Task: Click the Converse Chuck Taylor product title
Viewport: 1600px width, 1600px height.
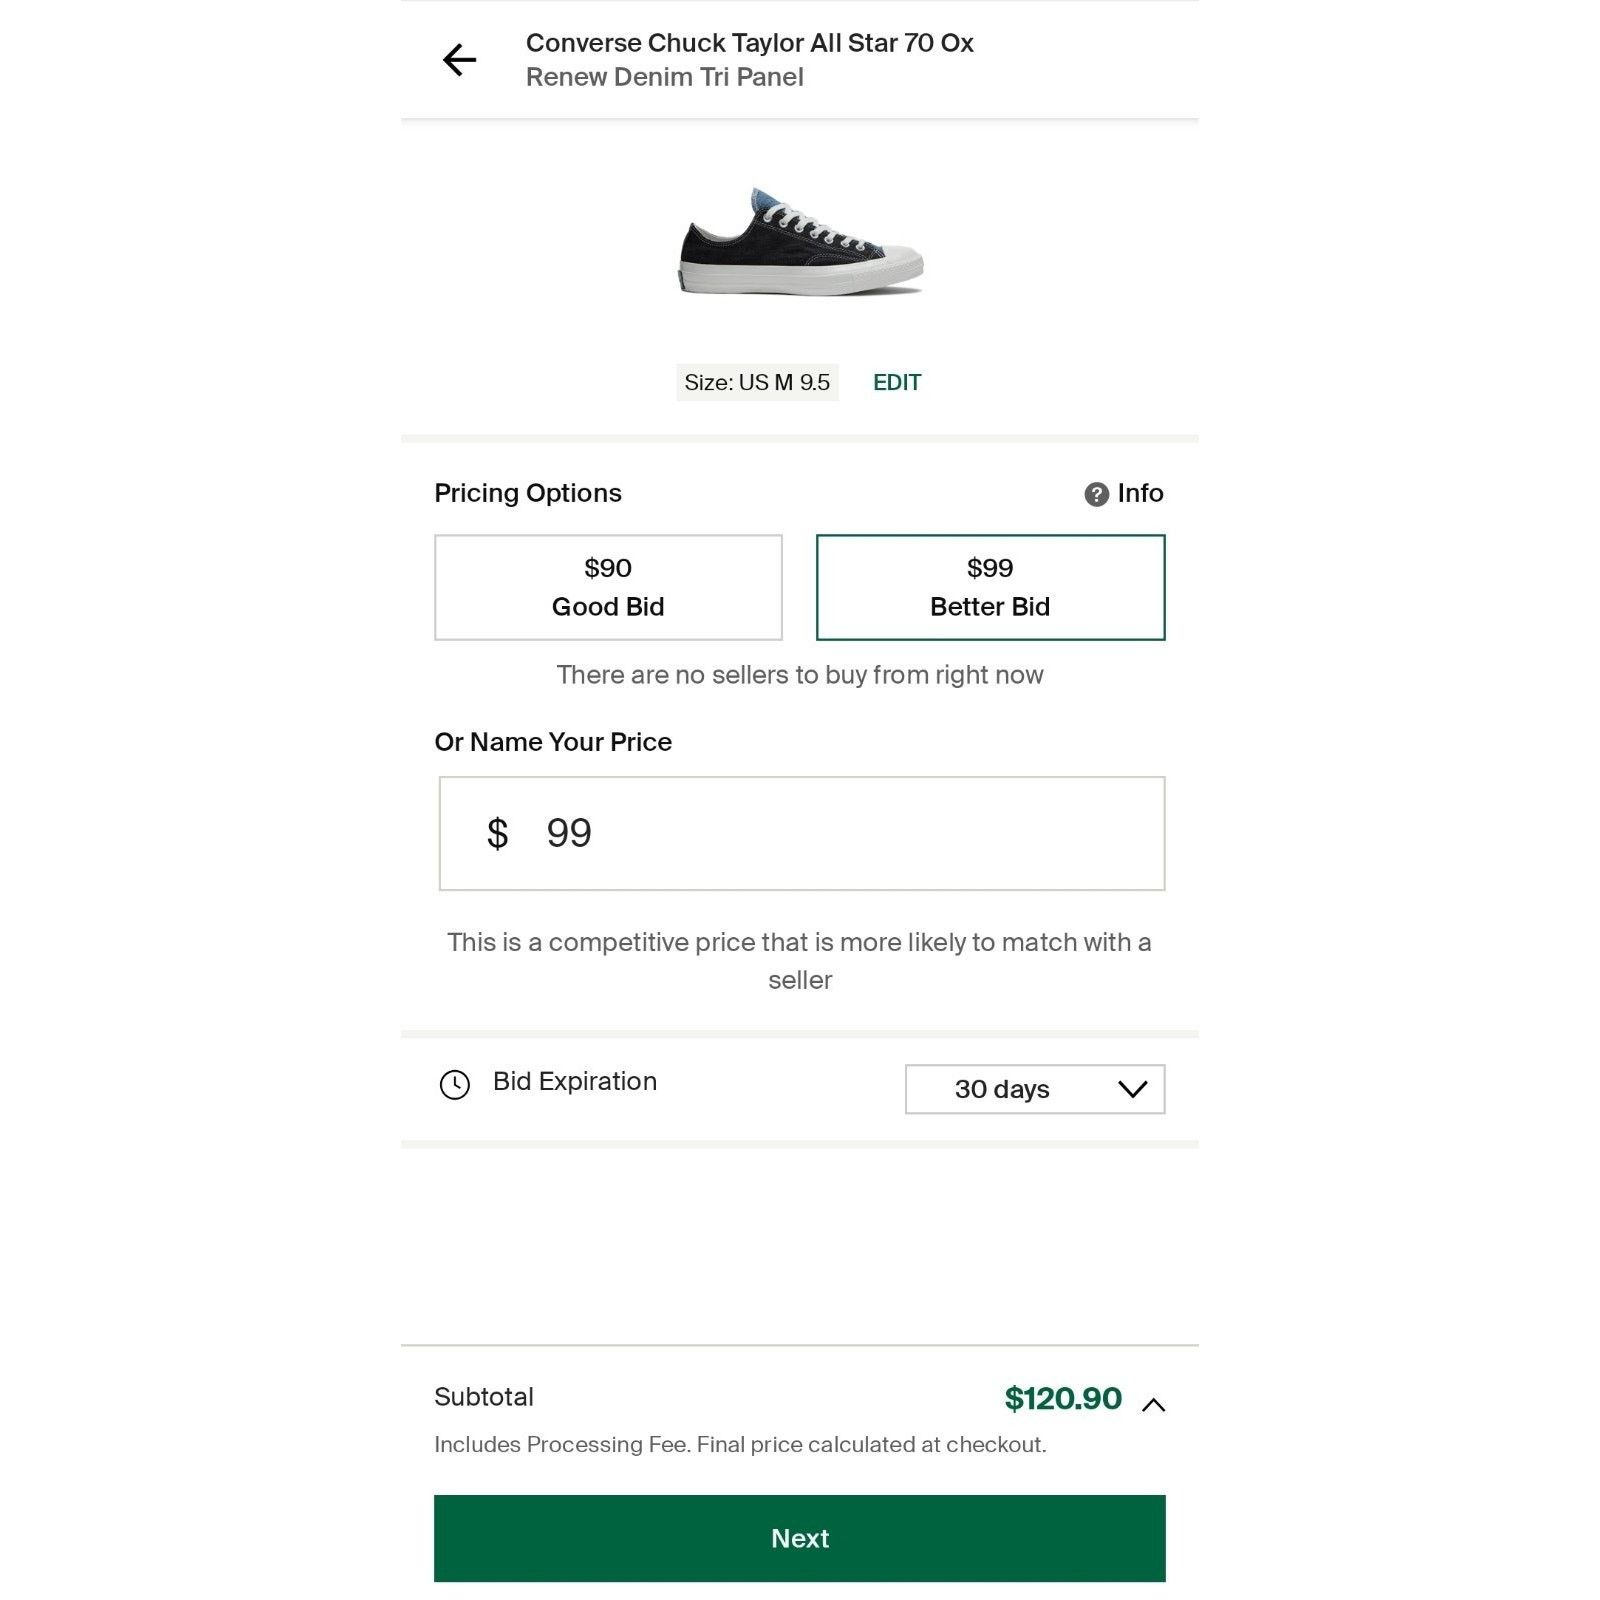Action: coord(749,43)
